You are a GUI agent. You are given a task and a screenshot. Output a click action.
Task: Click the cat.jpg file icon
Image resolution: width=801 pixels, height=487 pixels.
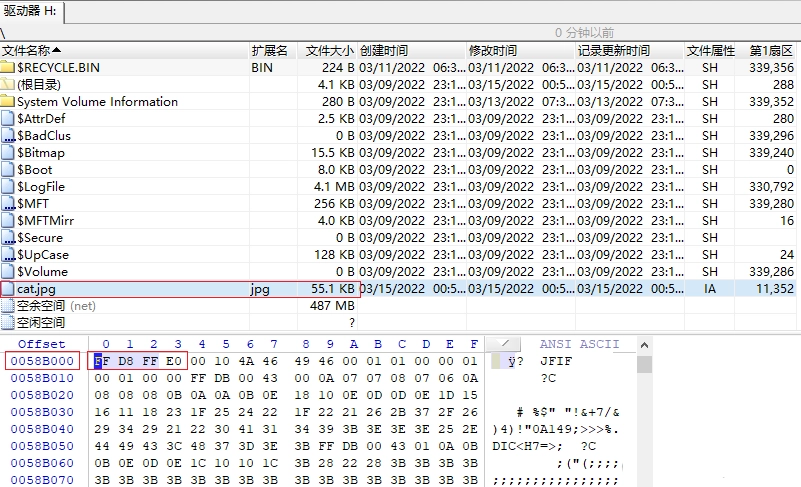point(8,289)
